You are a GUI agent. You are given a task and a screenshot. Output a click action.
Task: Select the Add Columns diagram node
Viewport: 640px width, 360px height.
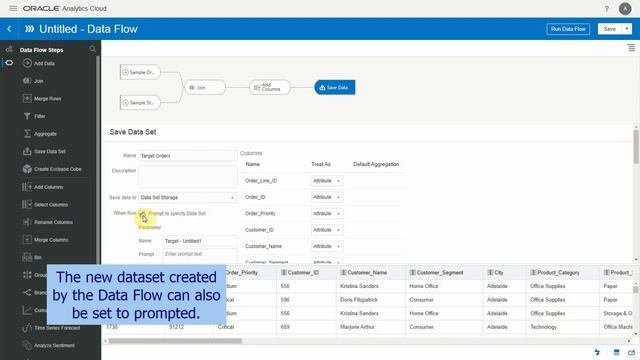pos(270,87)
